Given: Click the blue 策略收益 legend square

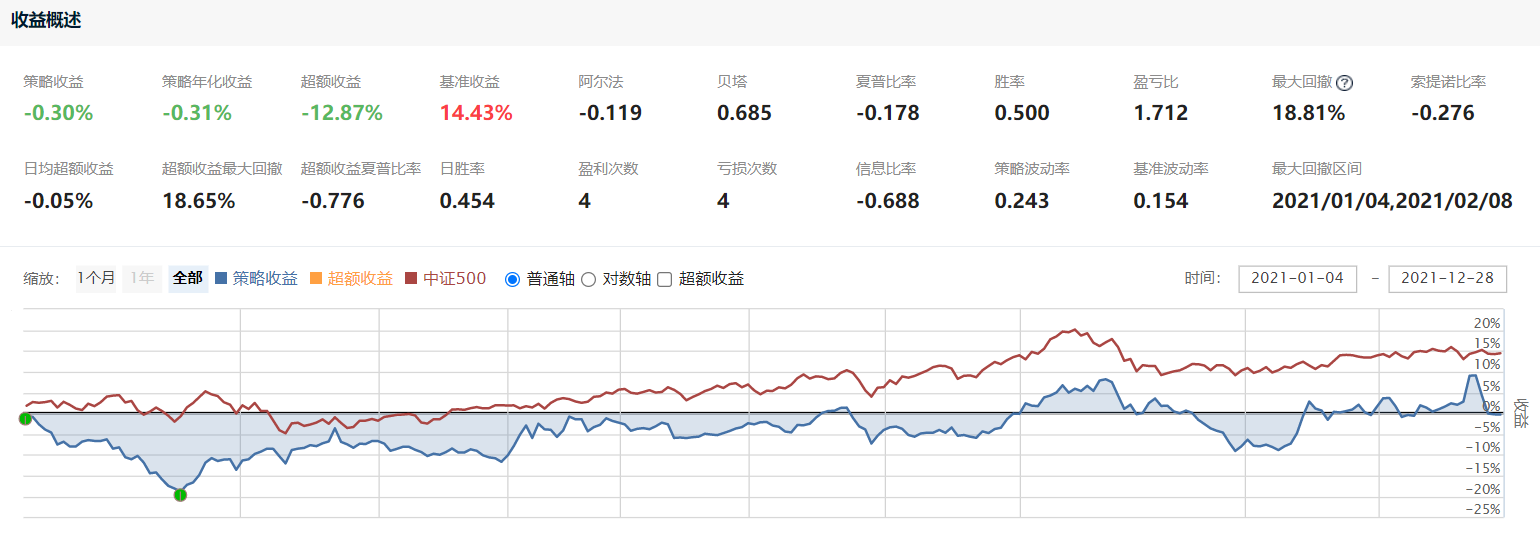Looking at the screenshot, I should (222, 279).
